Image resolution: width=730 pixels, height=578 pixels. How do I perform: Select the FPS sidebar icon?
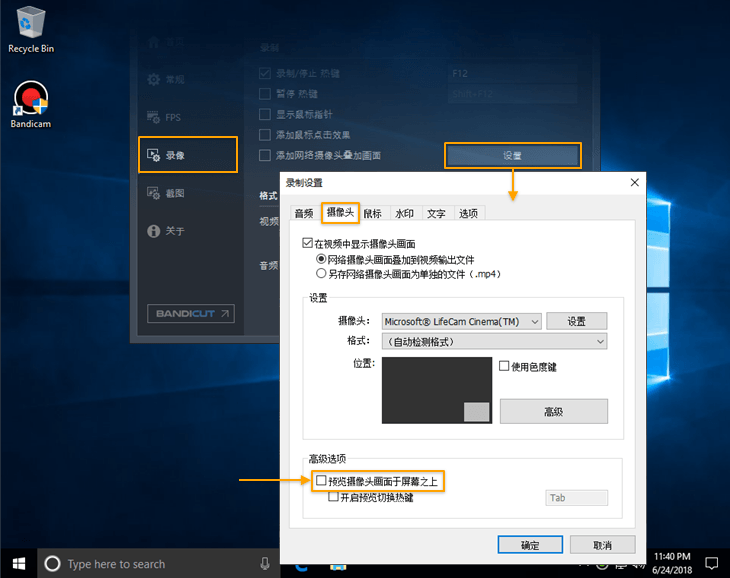click(154, 117)
